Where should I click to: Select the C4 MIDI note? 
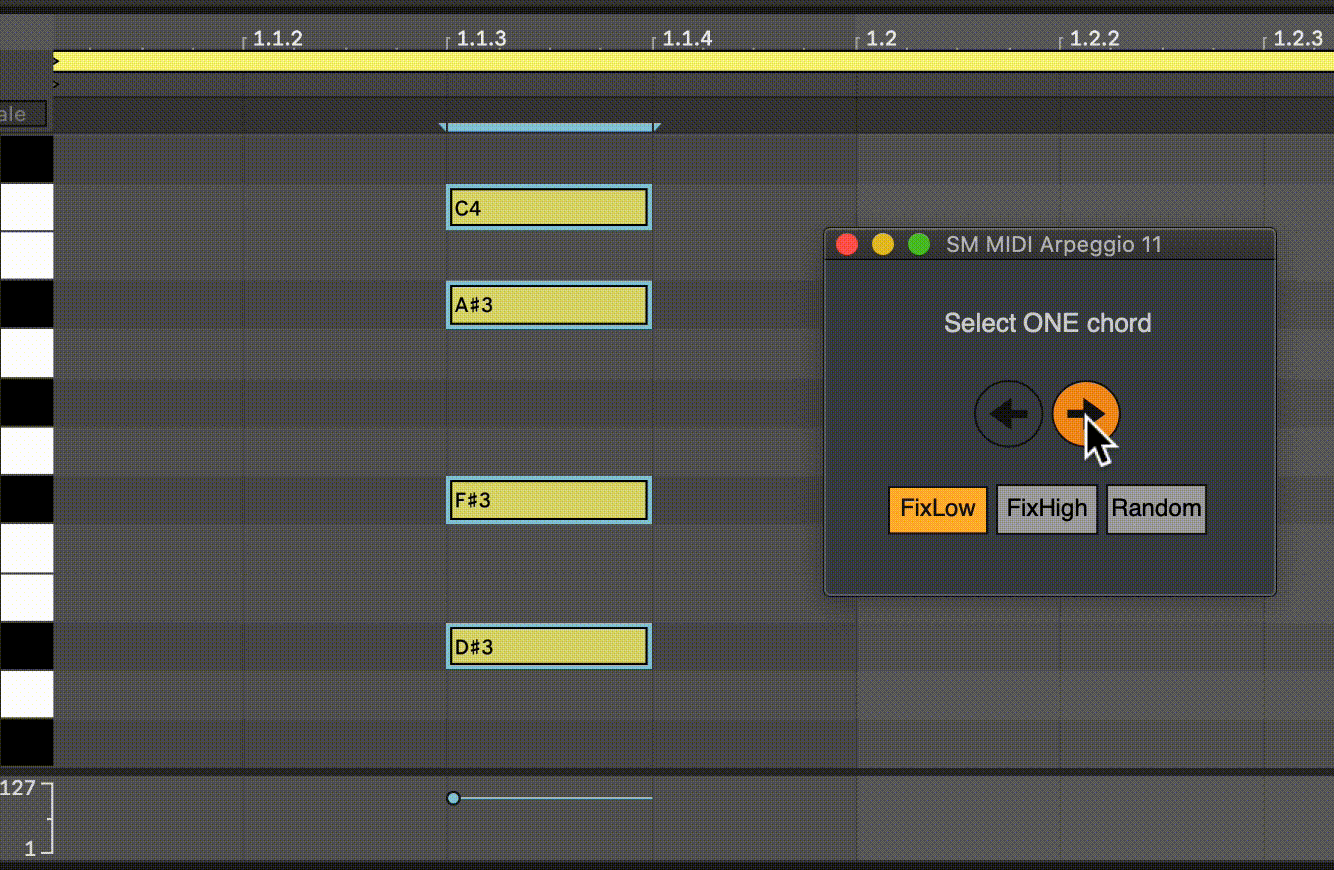tap(548, 208)
